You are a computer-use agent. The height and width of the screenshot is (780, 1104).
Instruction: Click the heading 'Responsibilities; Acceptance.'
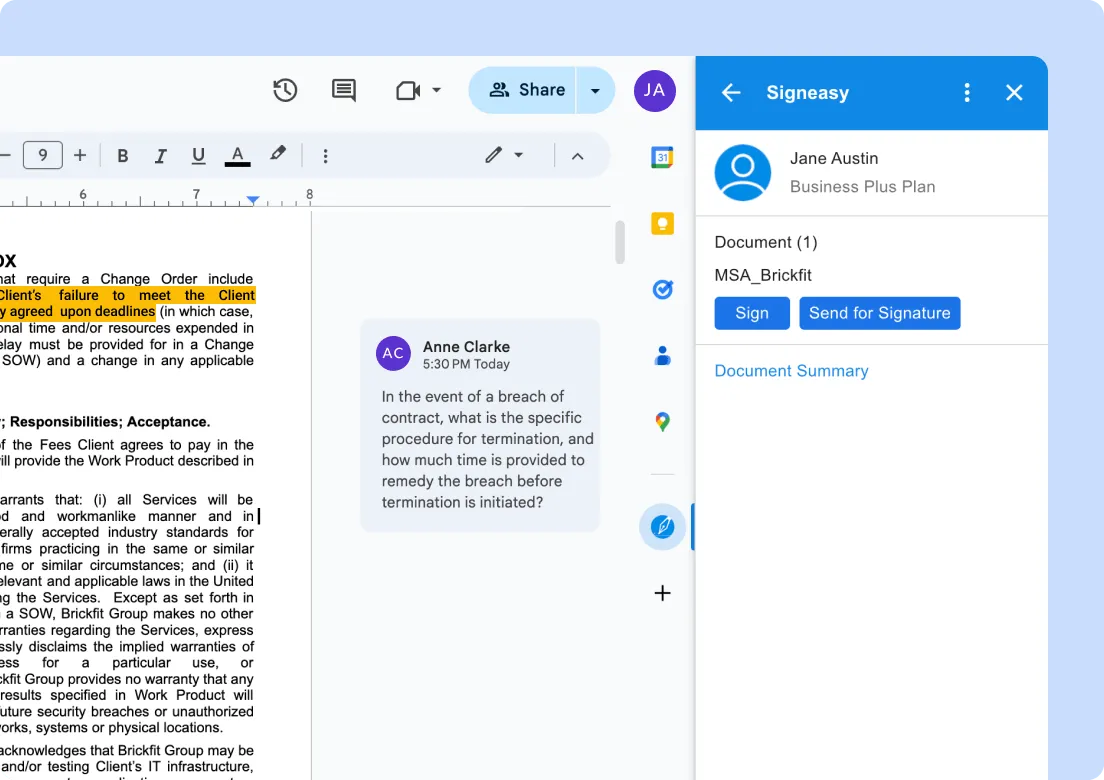pos(110,422)
